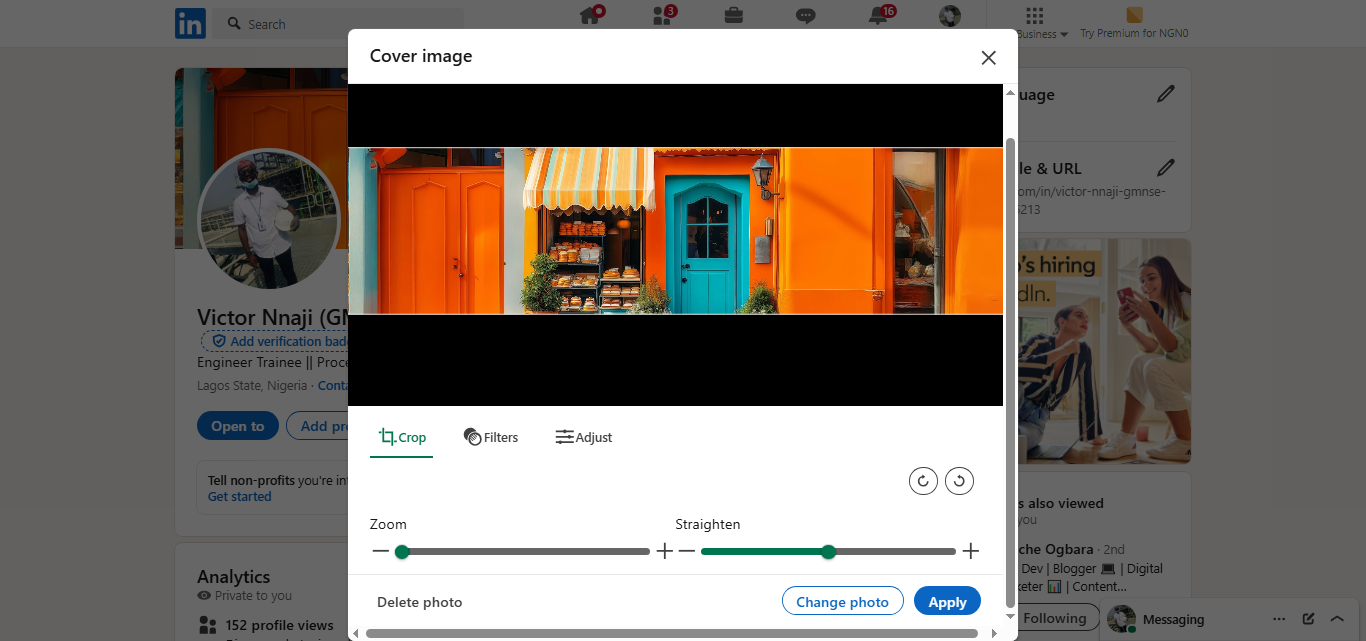Image resolution: width=1366 pixels, height=641 pixels.
Task: Open the Me profile avatar menu
Action: pyautogui.click(x=948, y=16)
